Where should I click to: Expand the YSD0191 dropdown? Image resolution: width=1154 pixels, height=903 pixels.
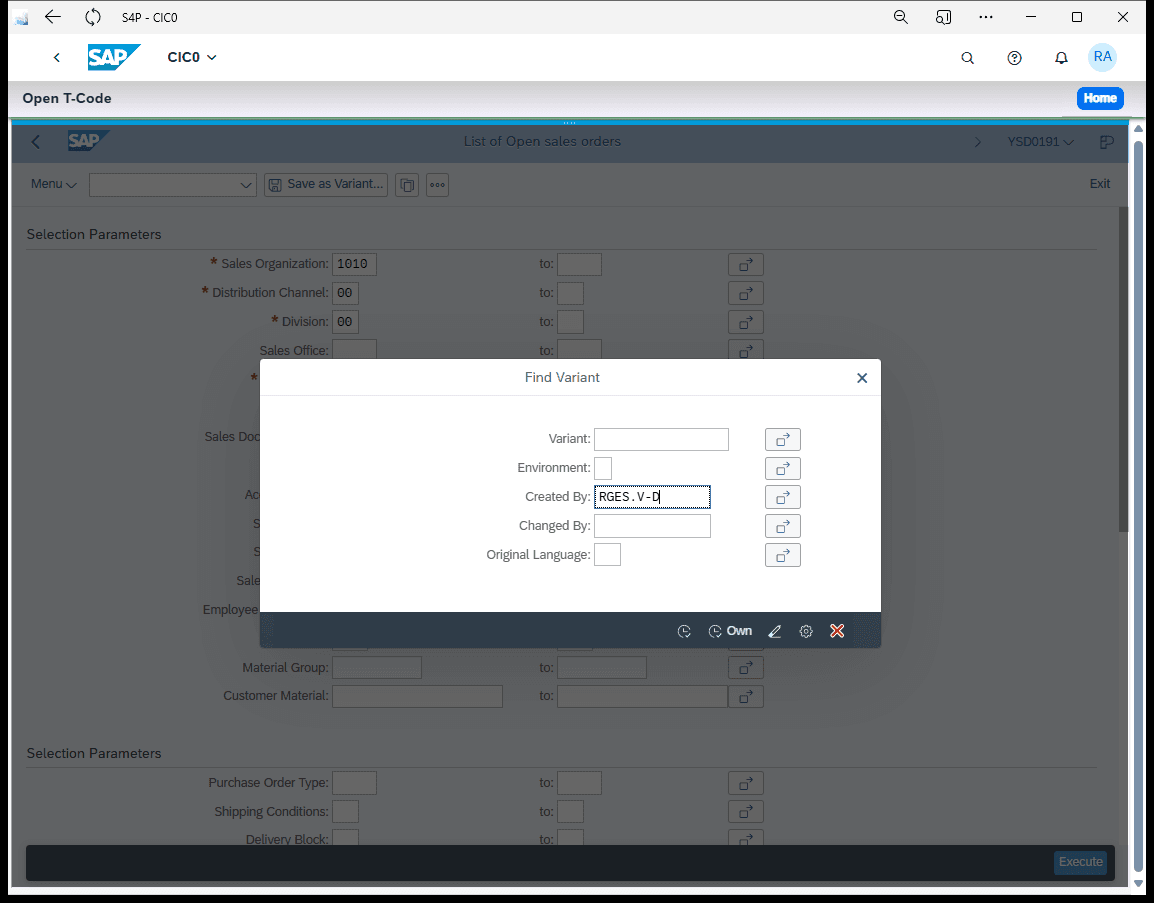pyautogui.click(x=1040, y=142)
